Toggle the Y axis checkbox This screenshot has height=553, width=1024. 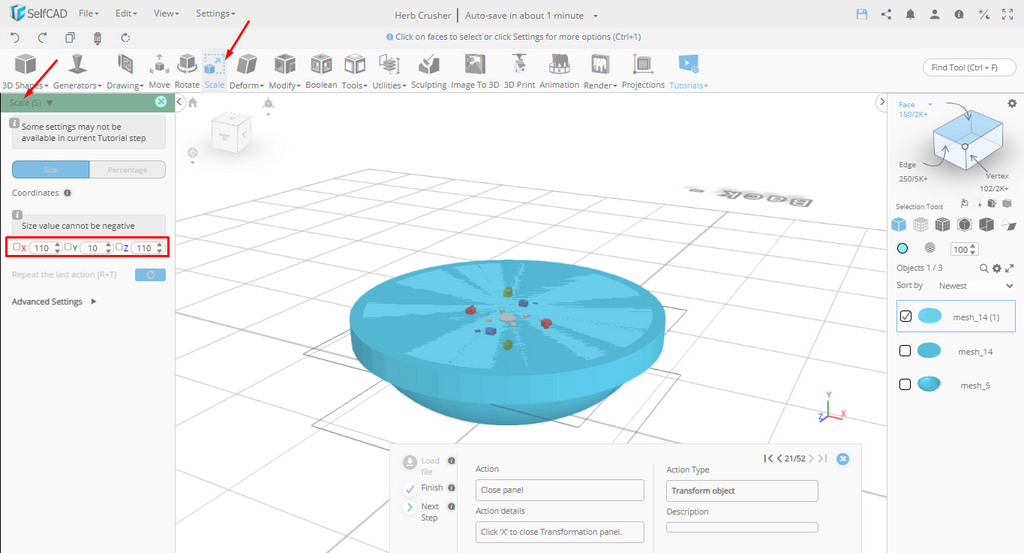pos(68,247)
